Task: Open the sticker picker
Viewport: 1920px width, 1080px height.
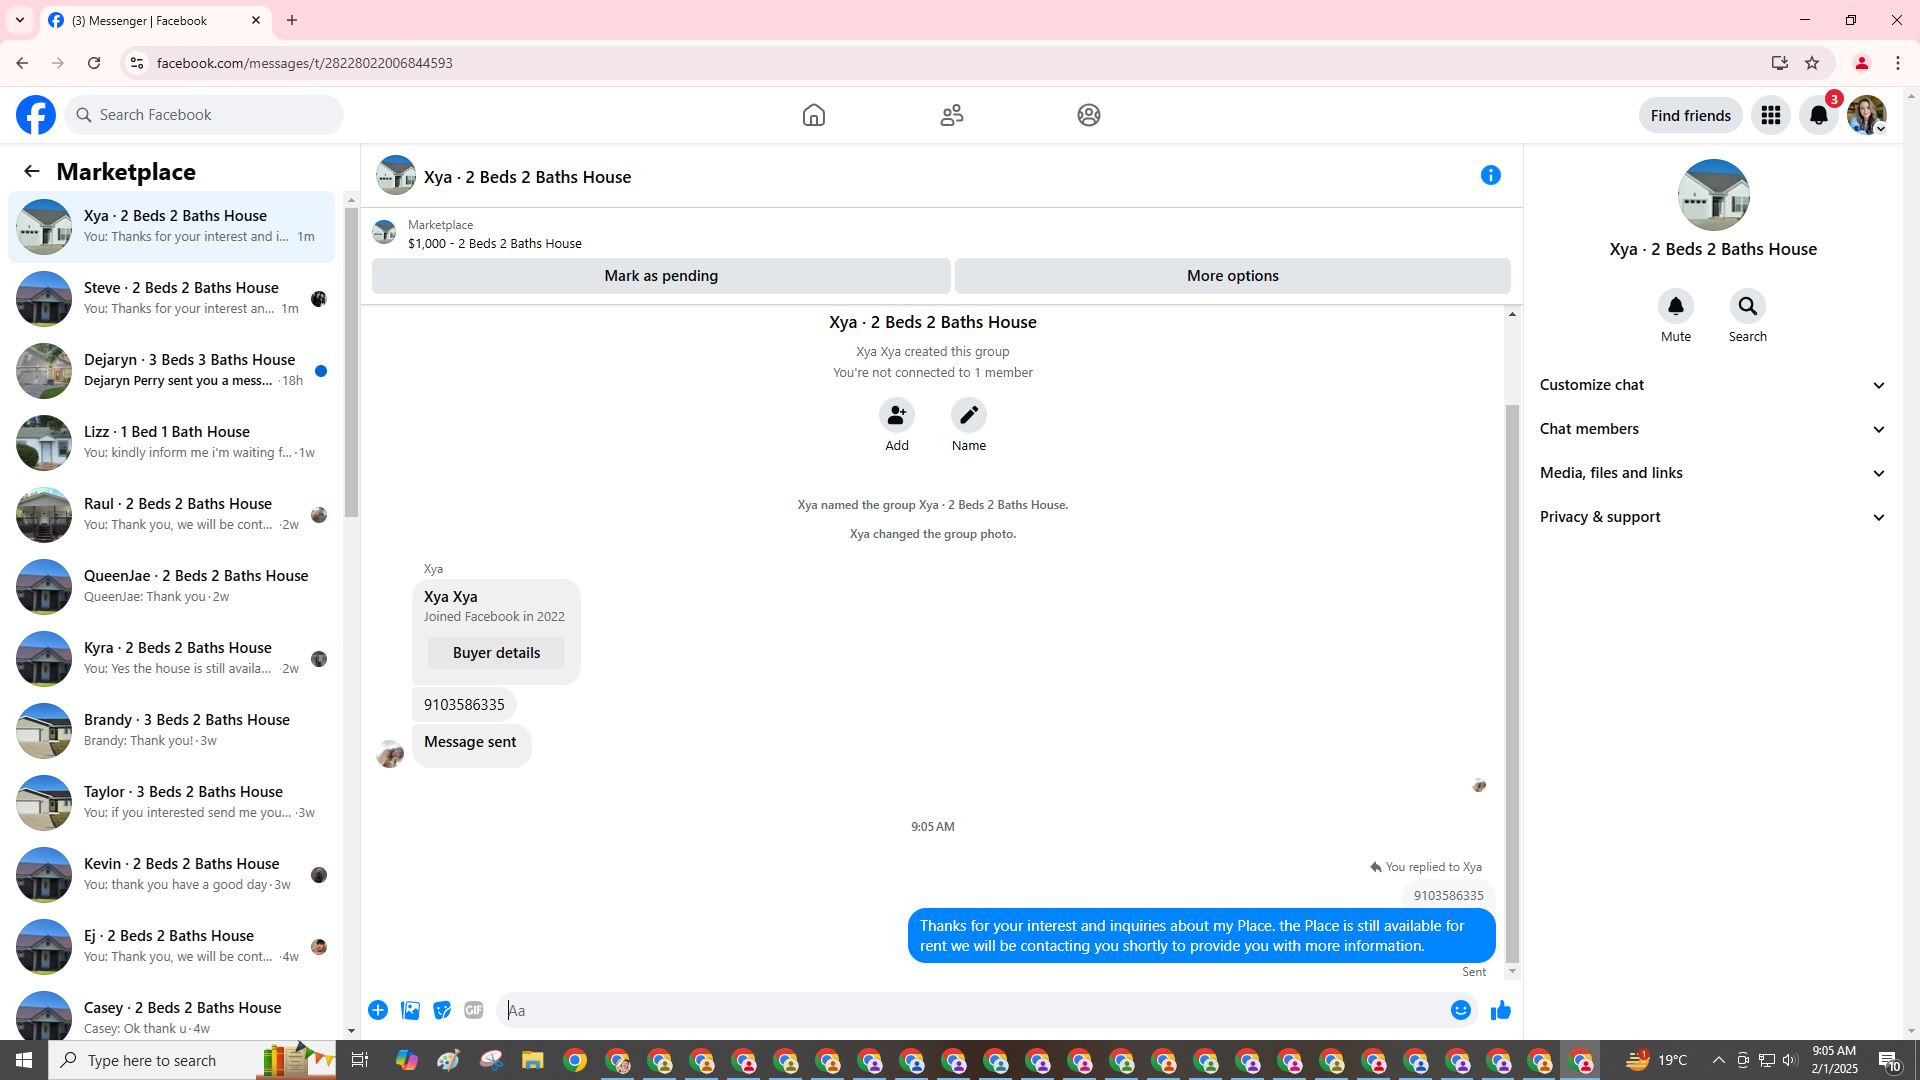Action: [442, 1011]
